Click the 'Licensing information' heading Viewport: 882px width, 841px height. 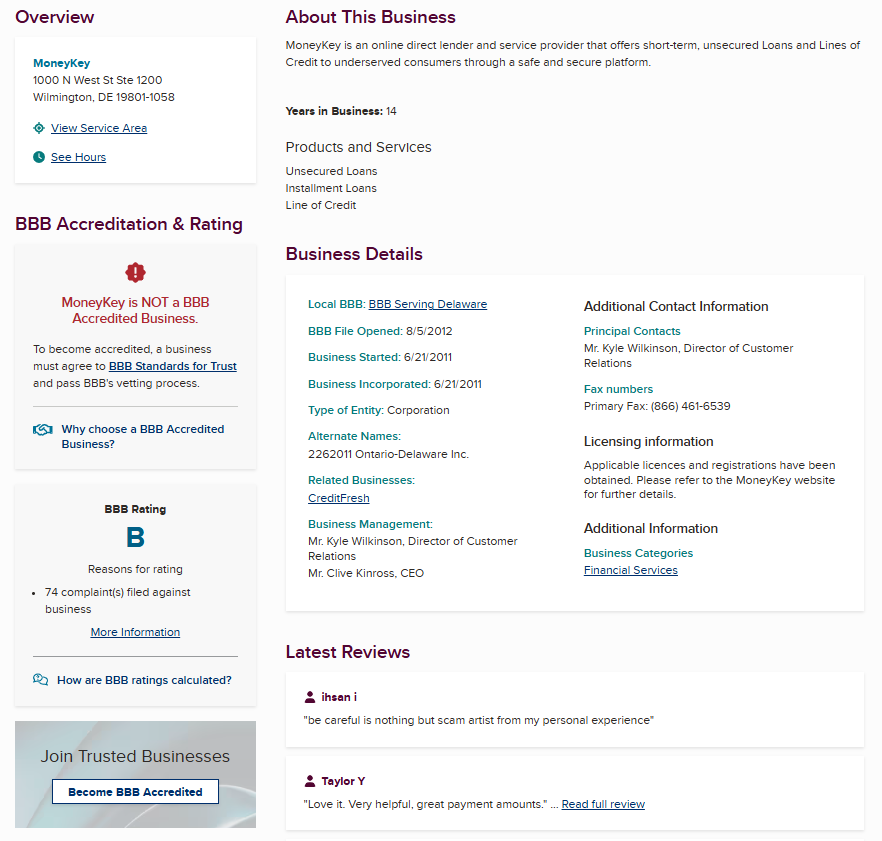[x=648, y=442]
